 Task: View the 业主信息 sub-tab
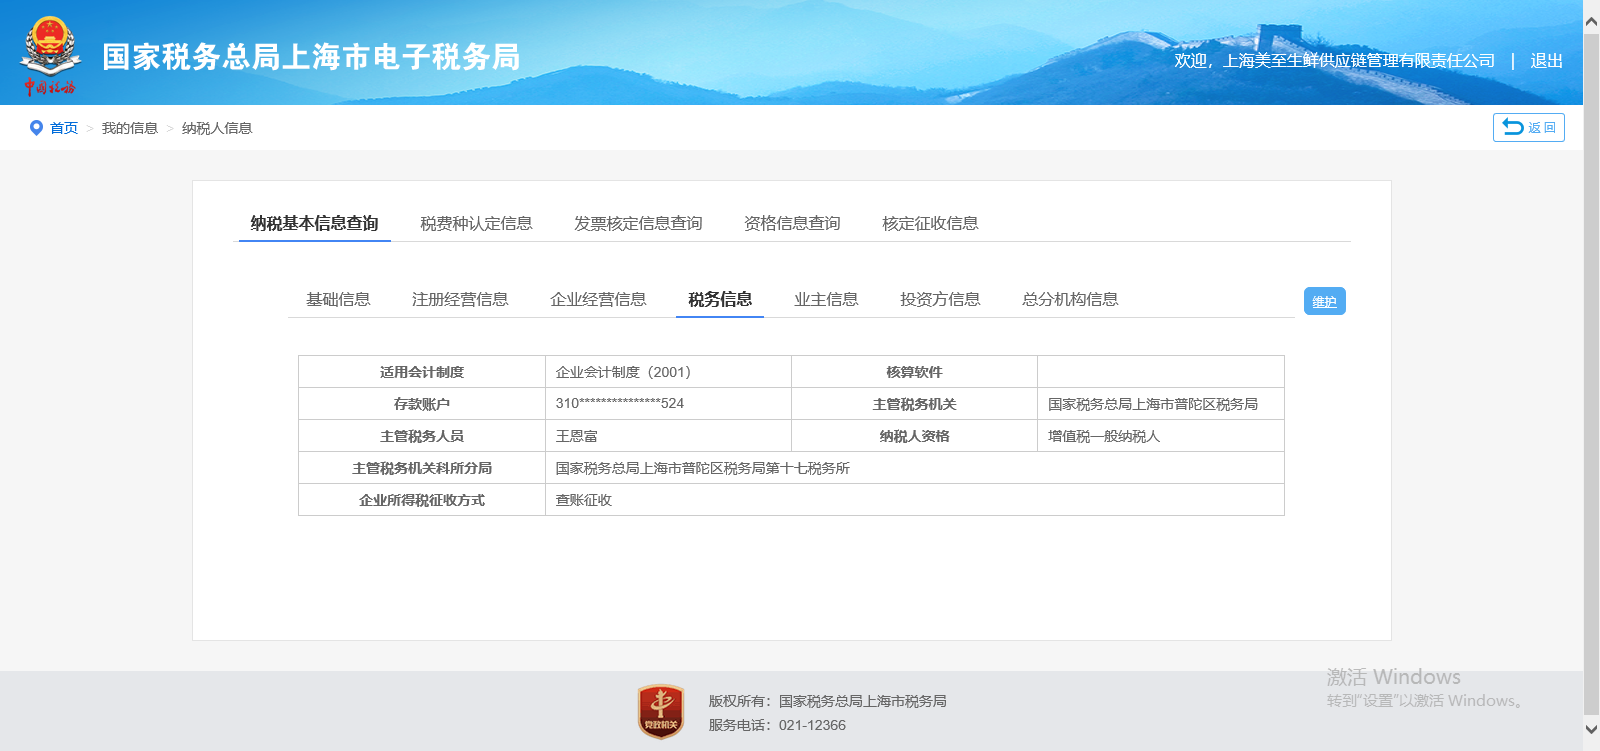pos(826,299)
